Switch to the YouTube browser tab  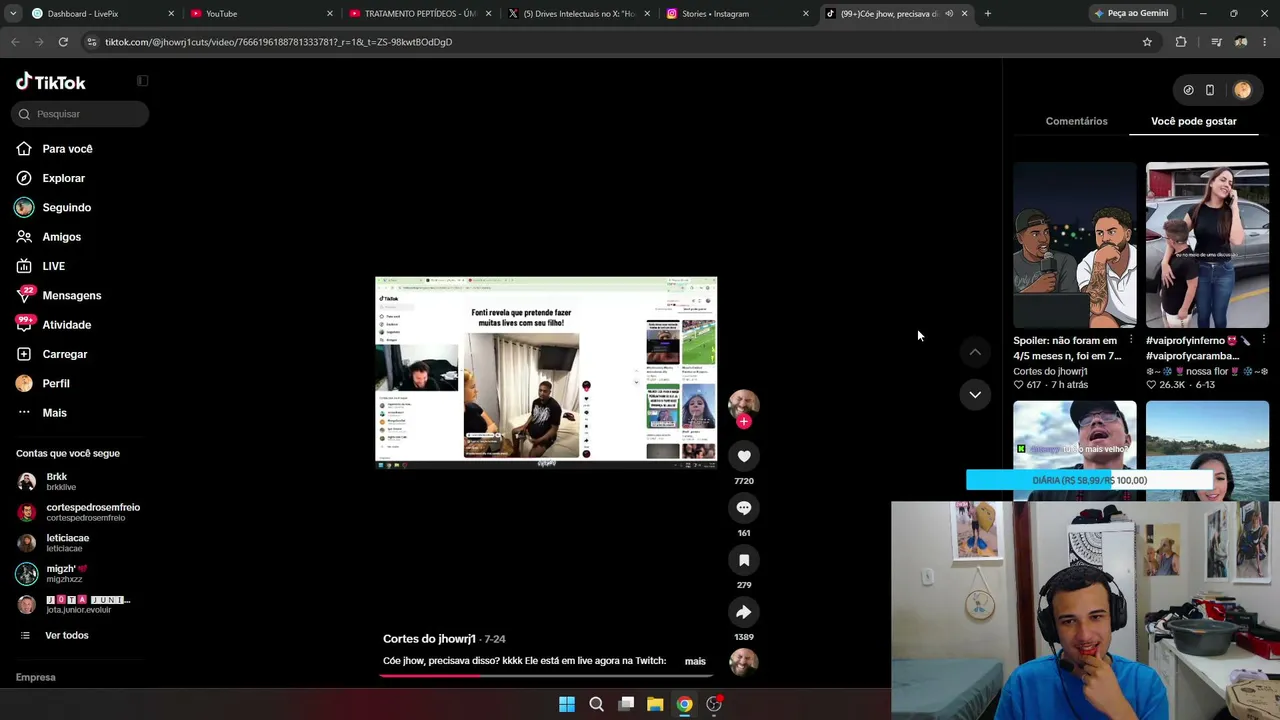tap(260, 14)
